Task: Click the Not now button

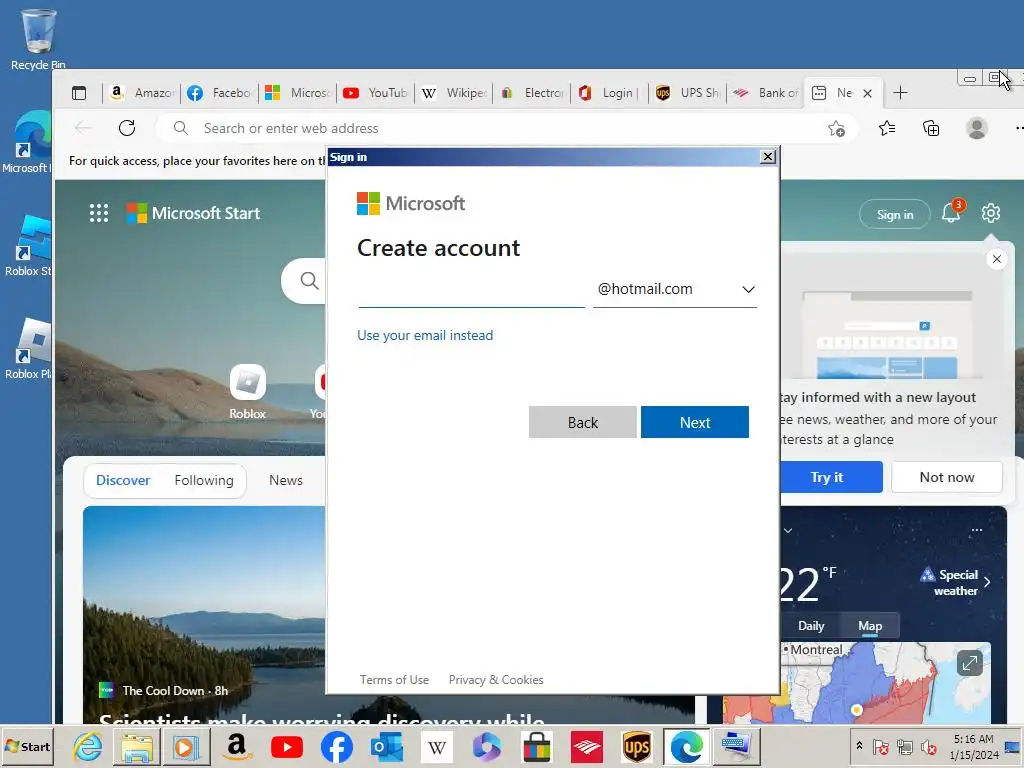Action: [x=947, y=477]
